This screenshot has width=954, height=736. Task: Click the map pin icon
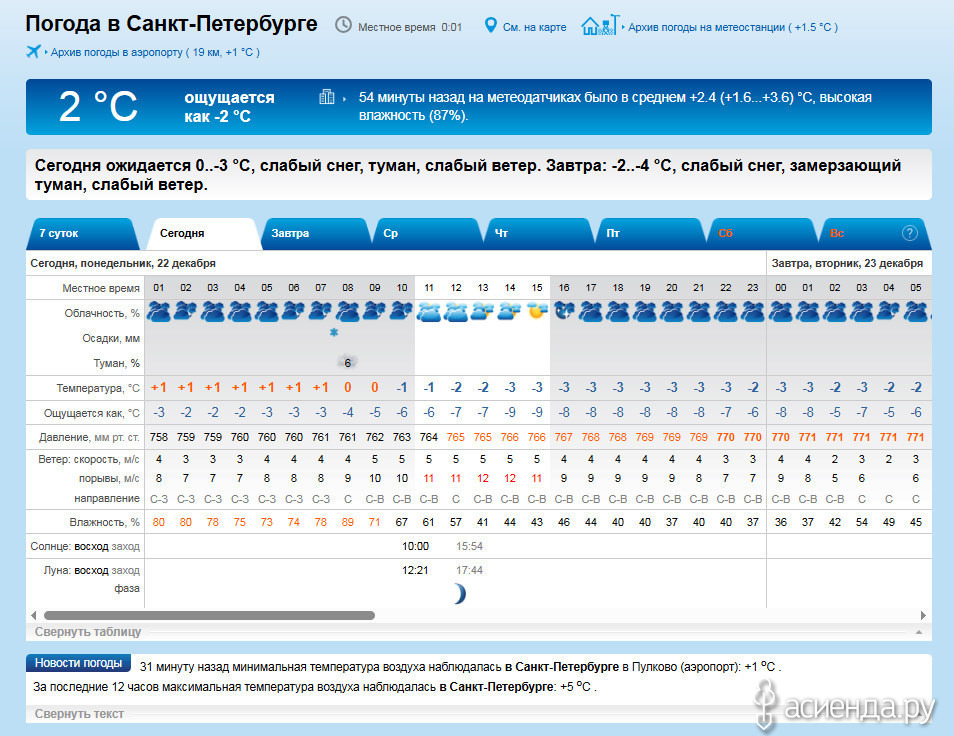tap(490, 25)
